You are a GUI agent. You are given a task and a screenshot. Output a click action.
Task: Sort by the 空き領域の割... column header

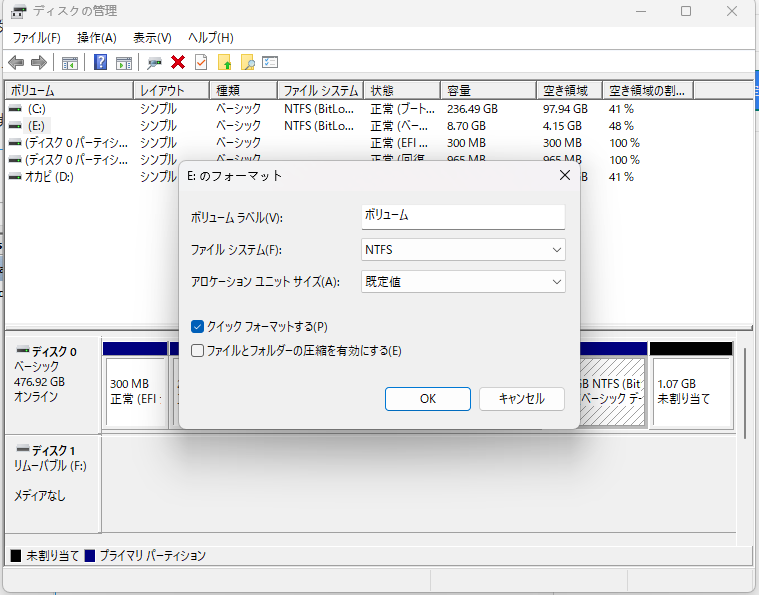pos(648,91)
